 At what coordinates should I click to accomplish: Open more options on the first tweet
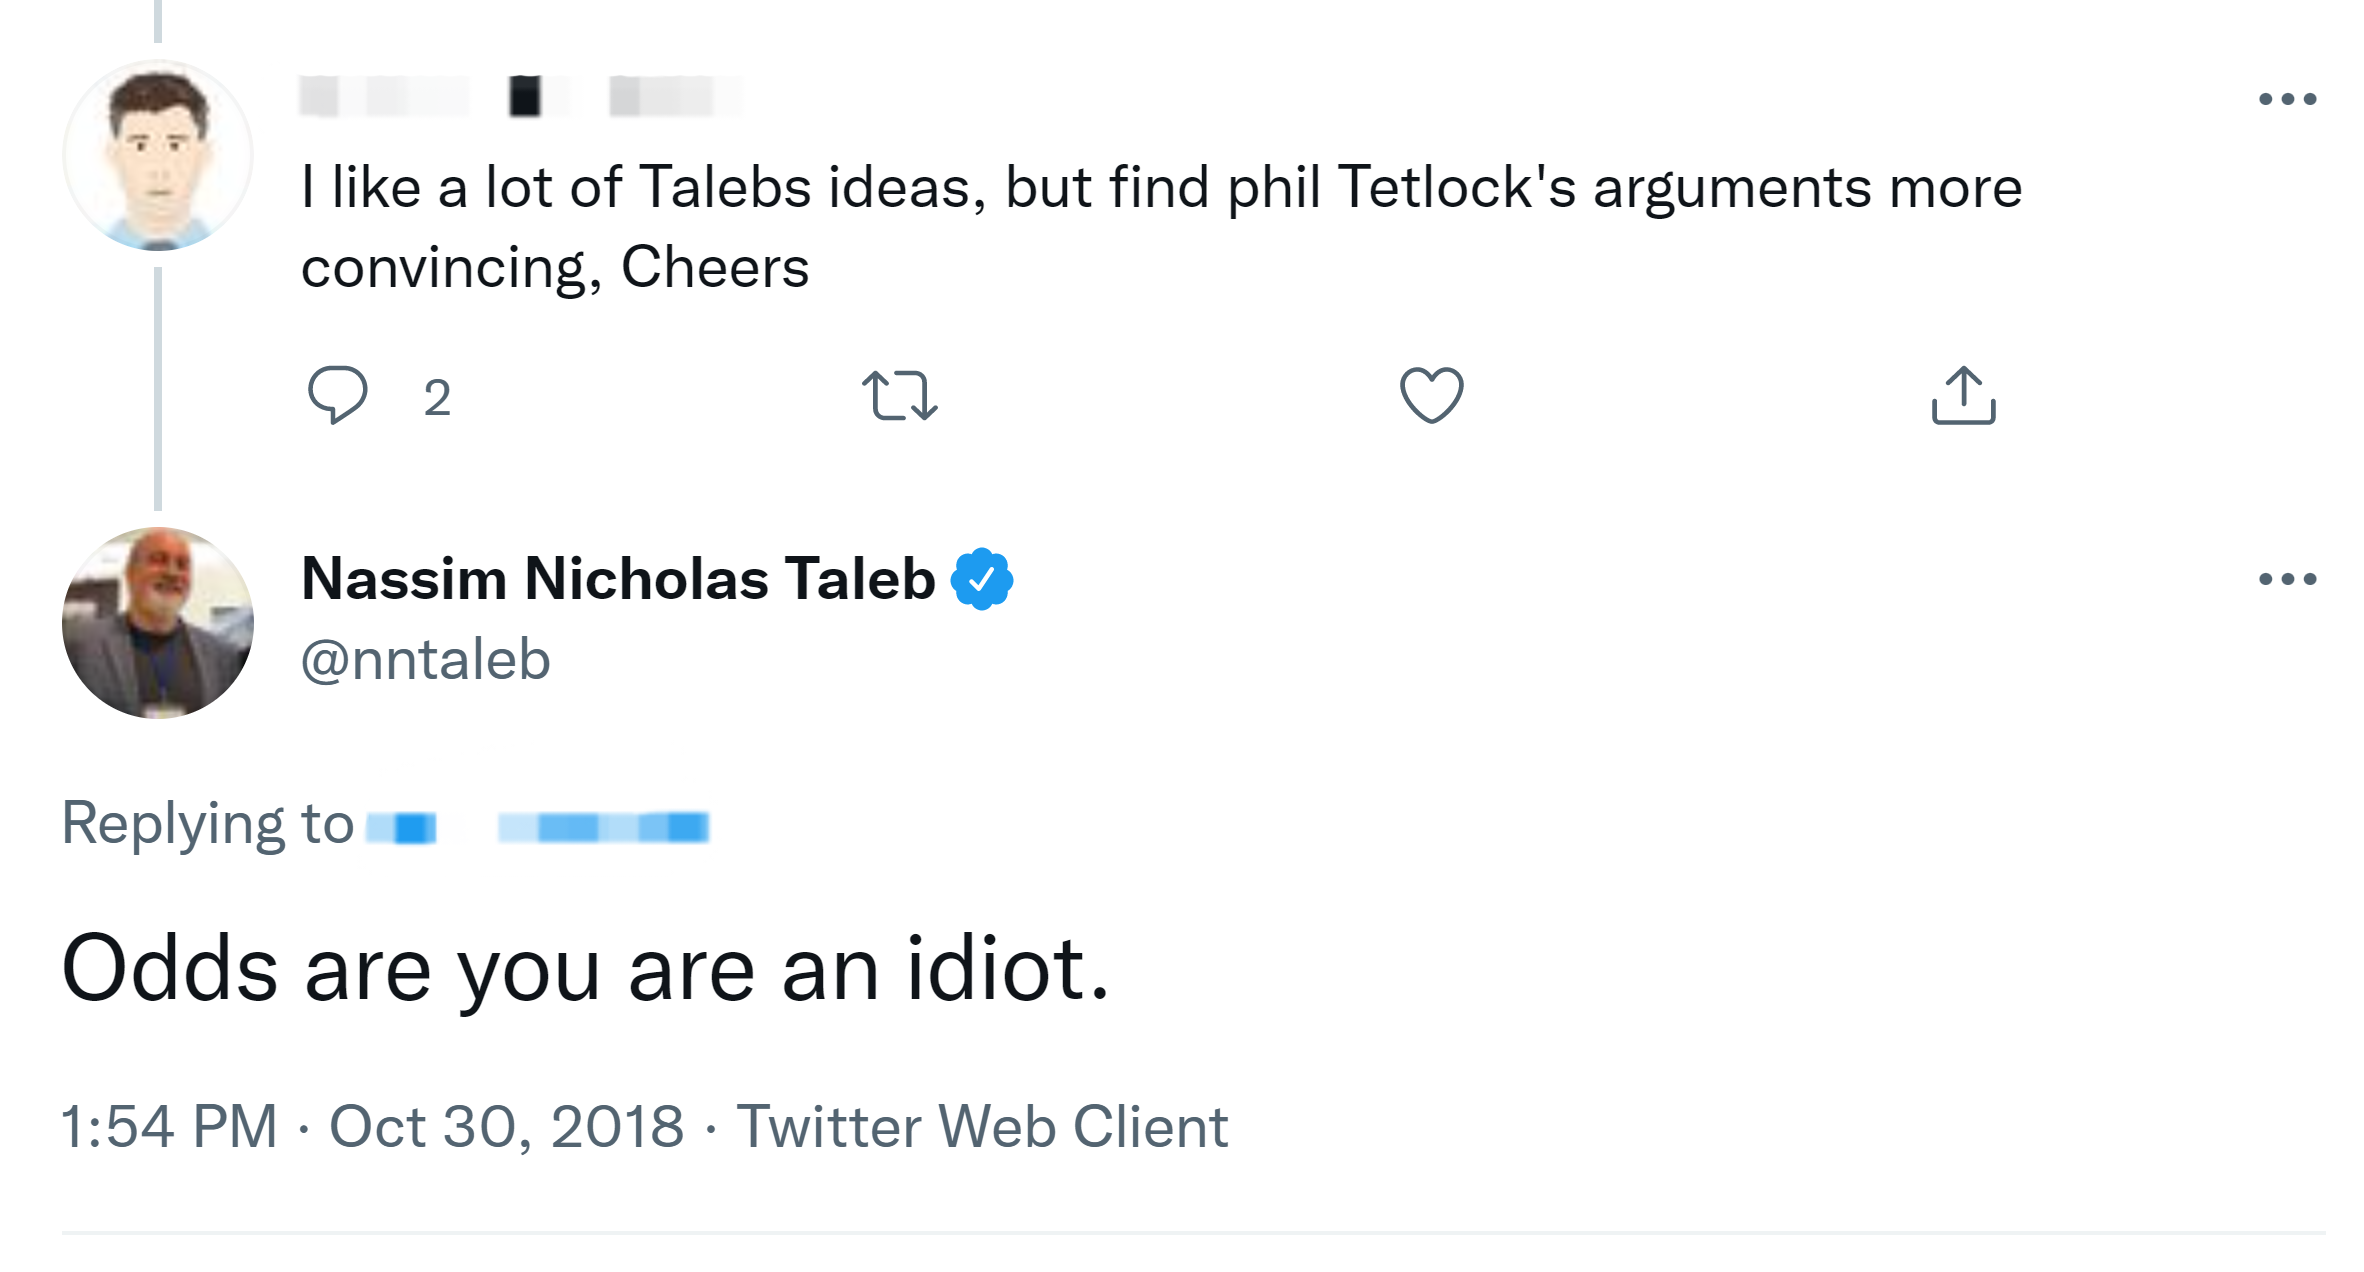(2287, 98)
